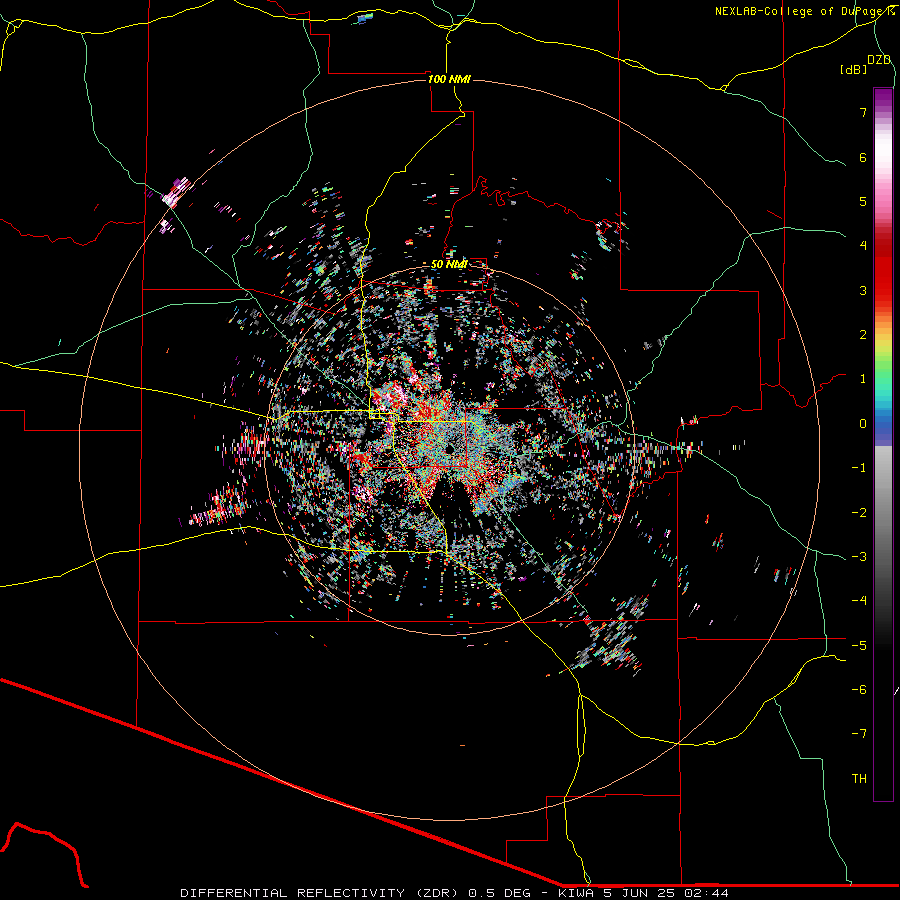Image resolution: width=900 pixels, height=900 pixels.
Task: Click the "1" value on the color scale
Action: 863,379
